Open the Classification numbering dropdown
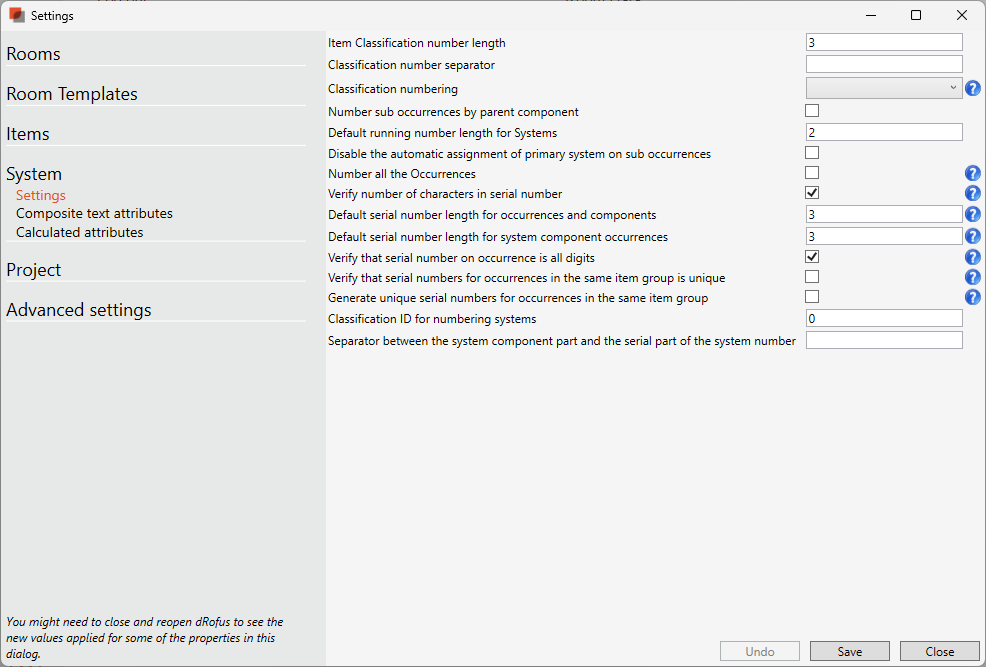The image size is (986, 667). [884, 88]
